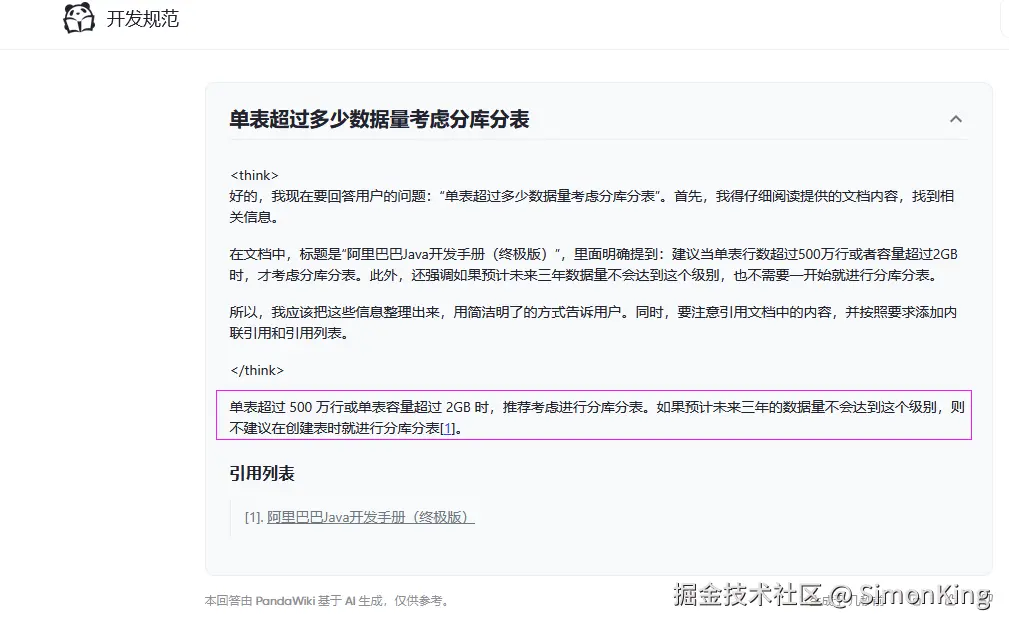Collapse the answer card with chevron
Screen dimensions: 1009x630
click(956, 119)
